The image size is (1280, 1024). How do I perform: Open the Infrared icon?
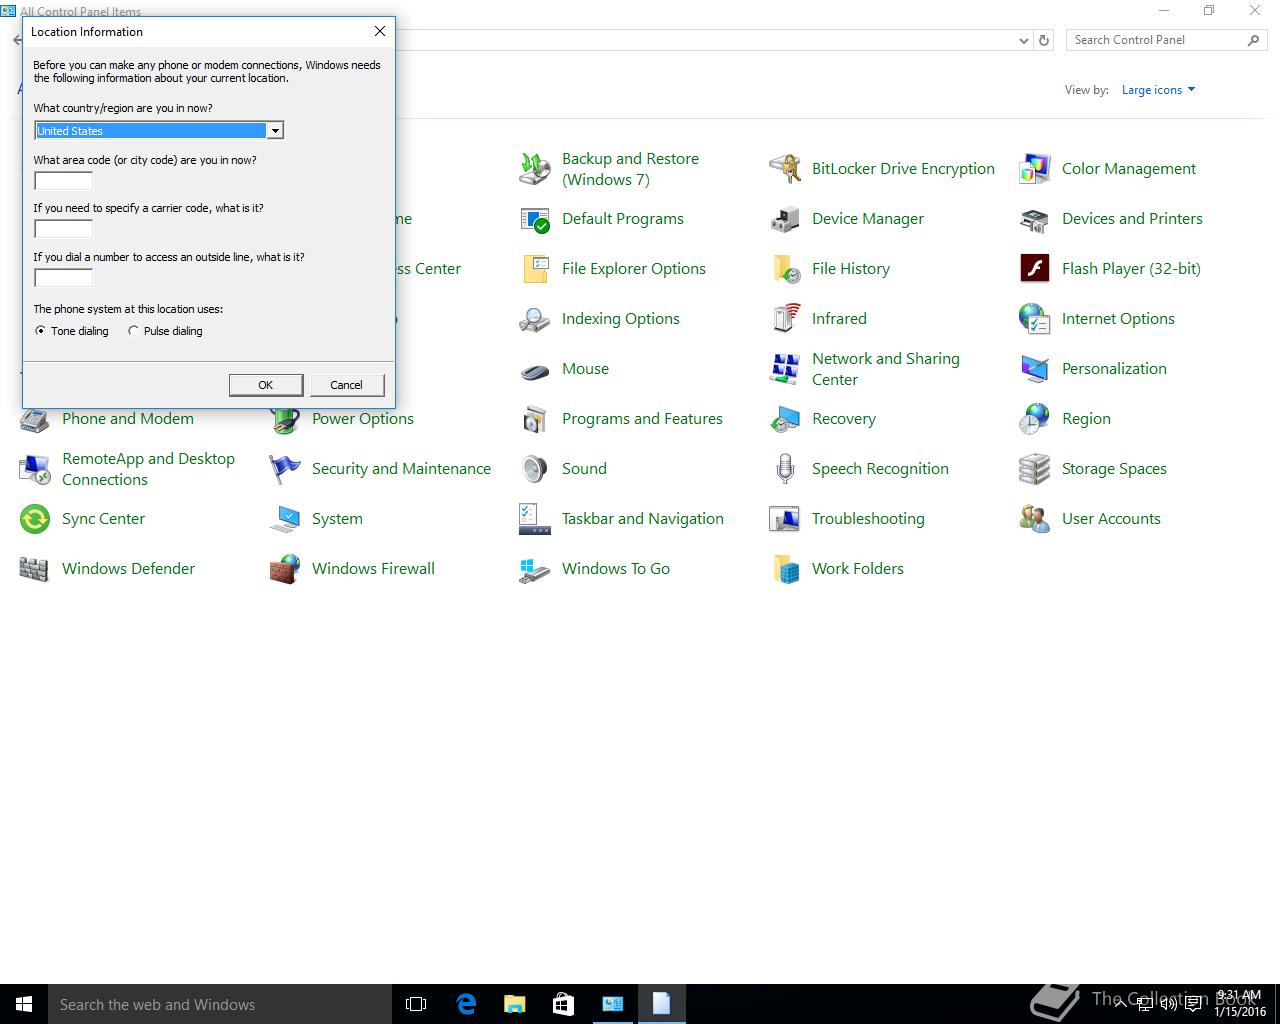point(785,319)
